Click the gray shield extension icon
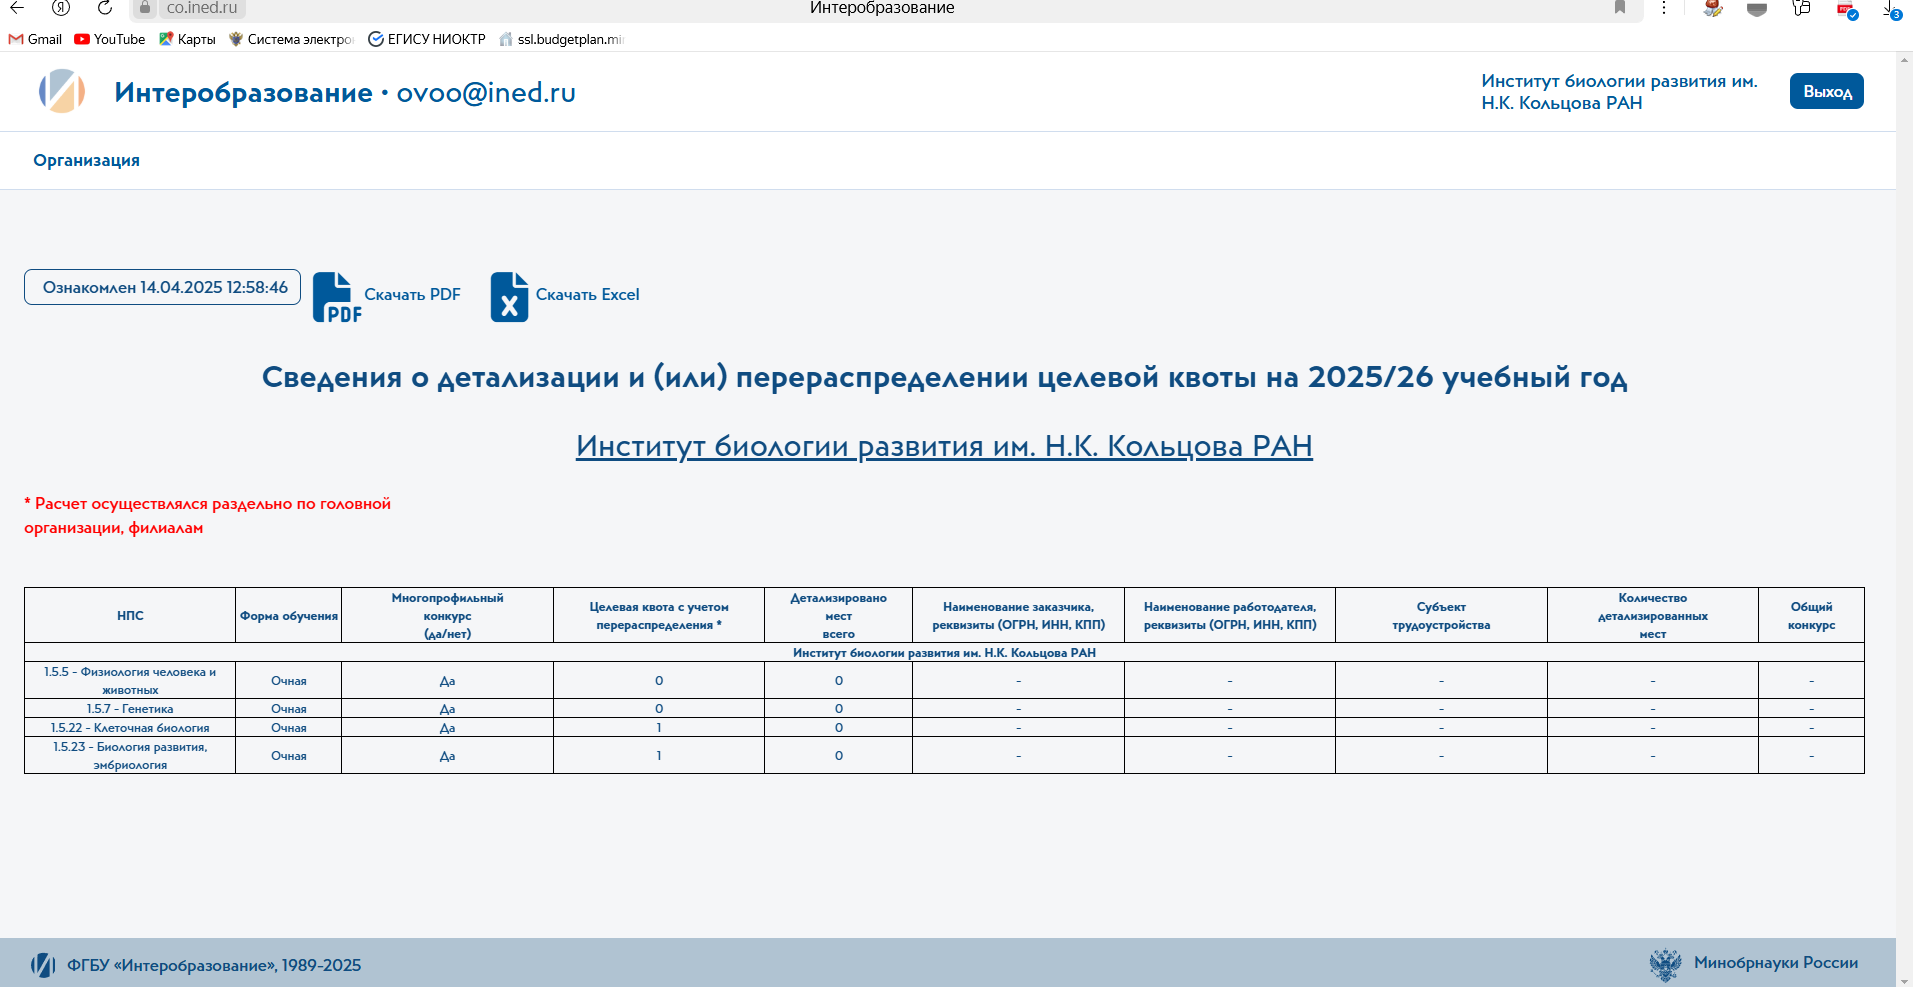 1757,9
